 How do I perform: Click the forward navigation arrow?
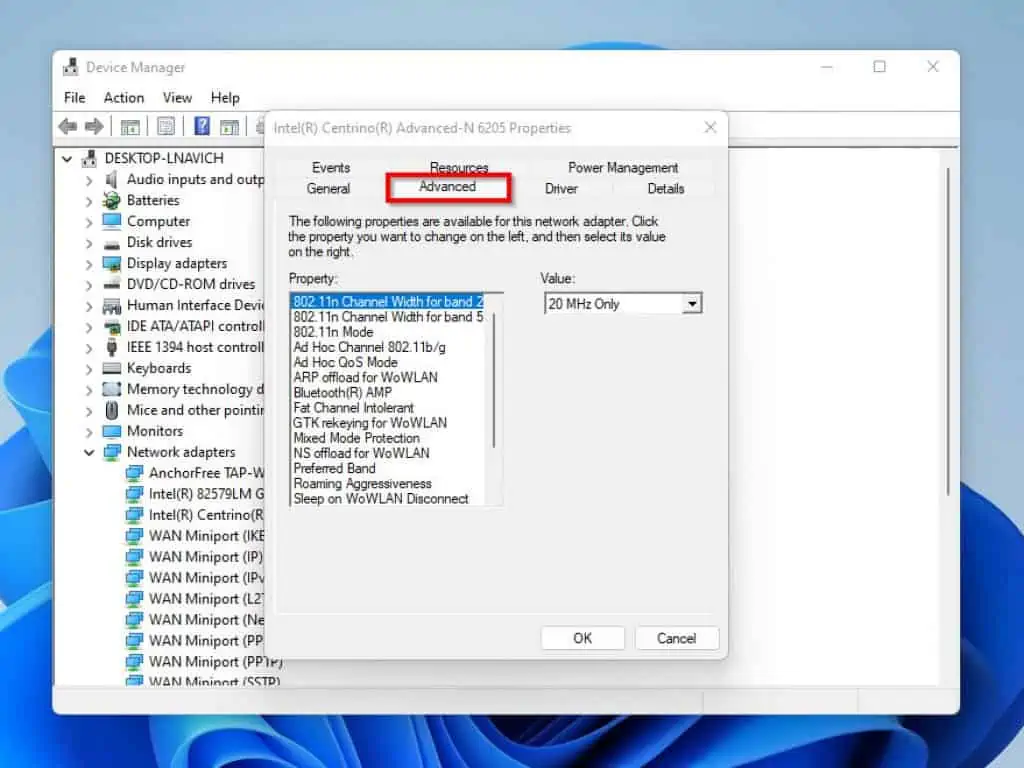94,126
